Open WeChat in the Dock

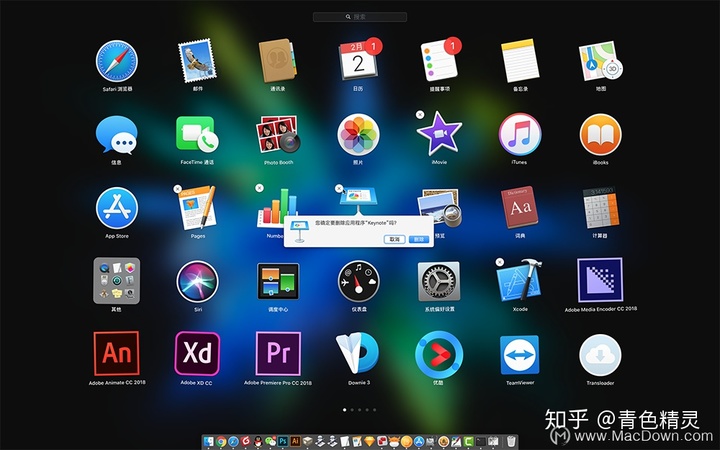pyautogui.click(x=271, y=441)
